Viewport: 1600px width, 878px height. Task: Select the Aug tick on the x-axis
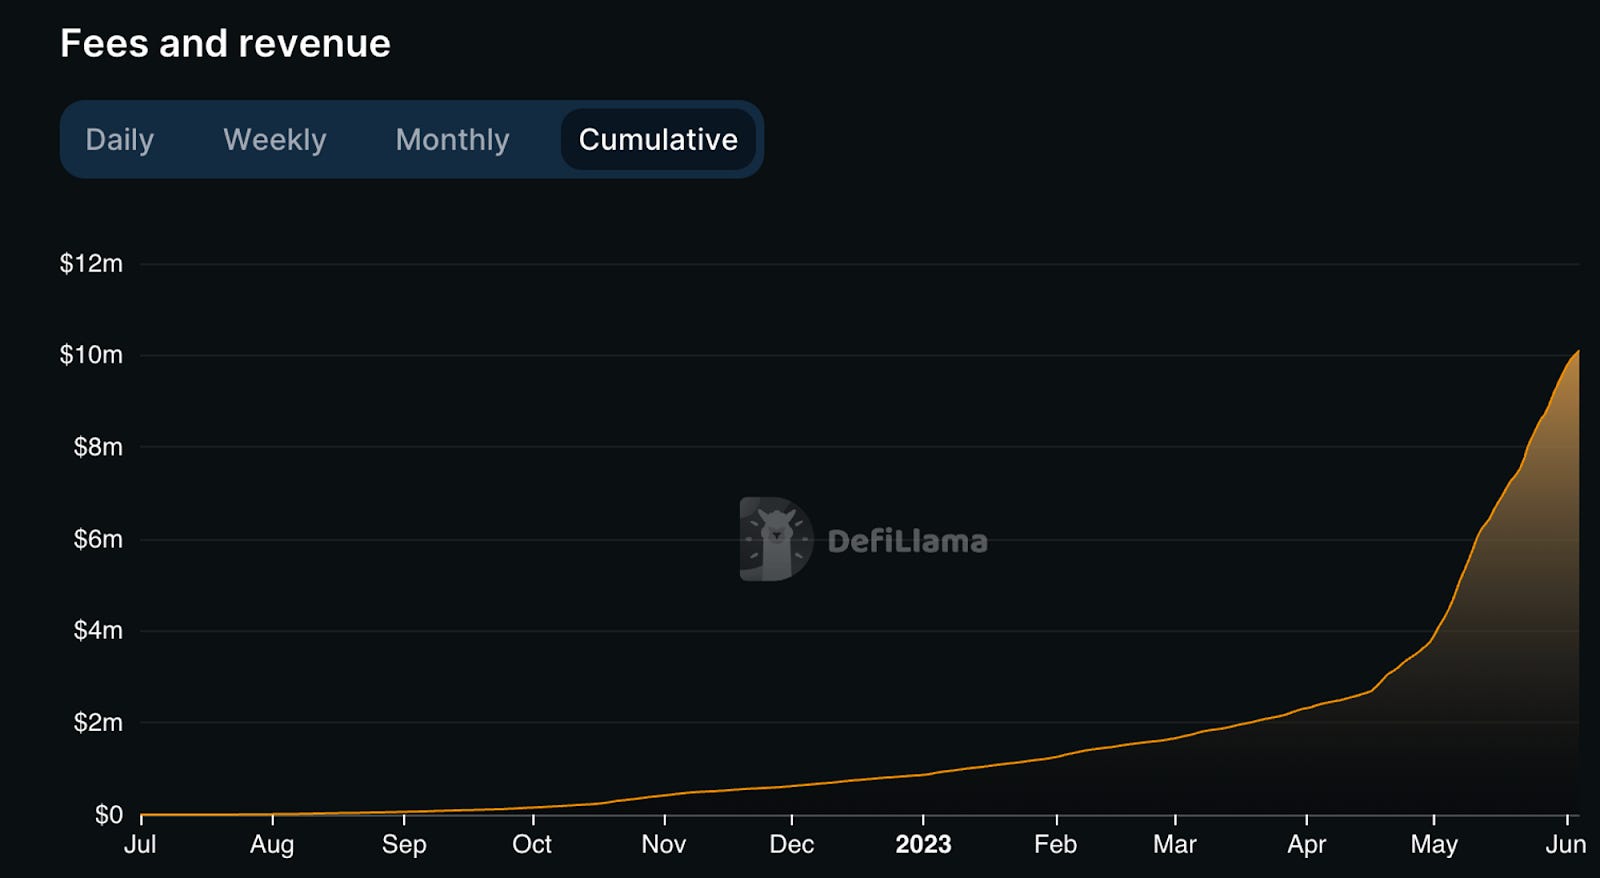click(272, 844)
